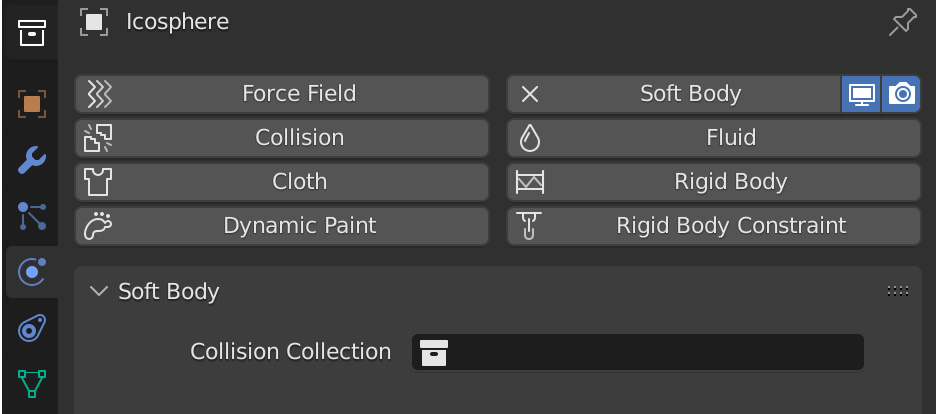Add Force Field physics
This screenshot has width=938, height=414.
point(282,94)
